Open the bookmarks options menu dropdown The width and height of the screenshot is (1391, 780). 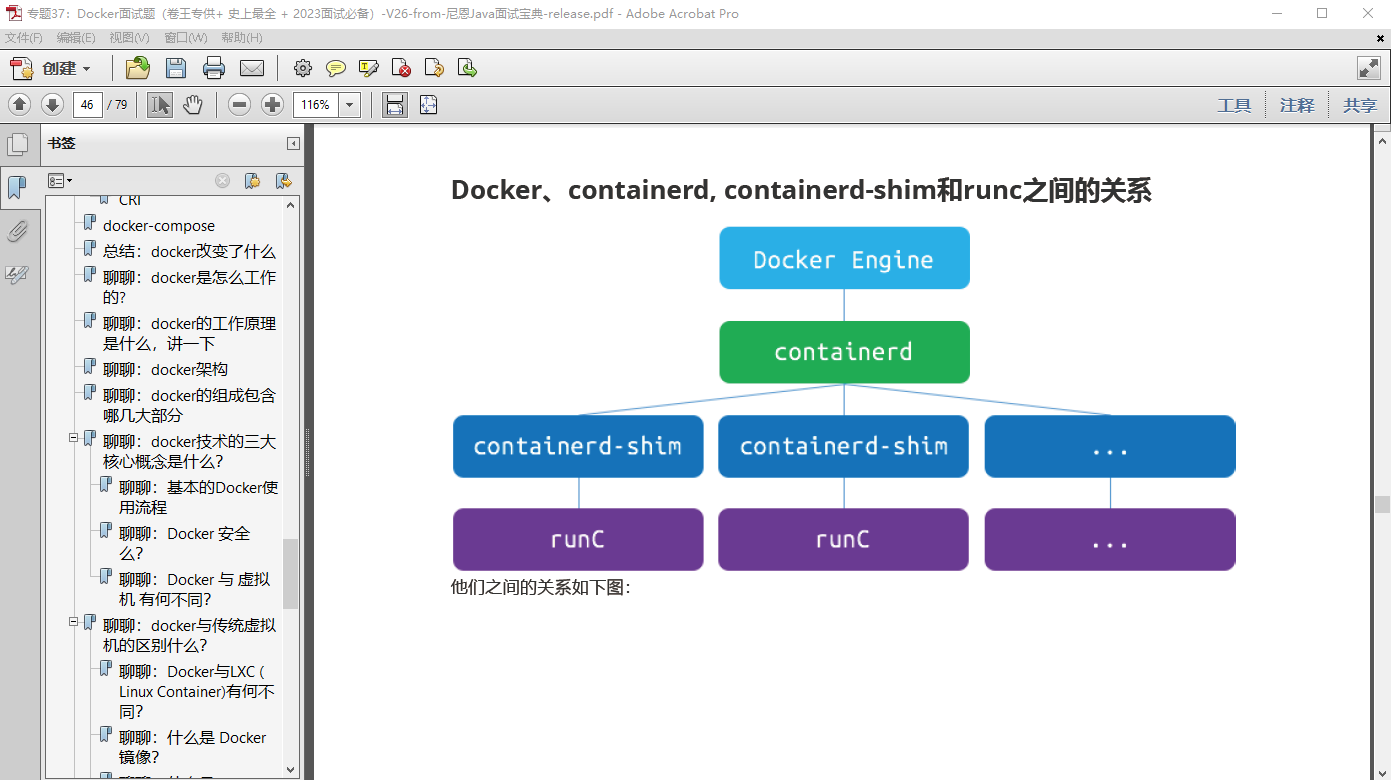pos(60,181)
